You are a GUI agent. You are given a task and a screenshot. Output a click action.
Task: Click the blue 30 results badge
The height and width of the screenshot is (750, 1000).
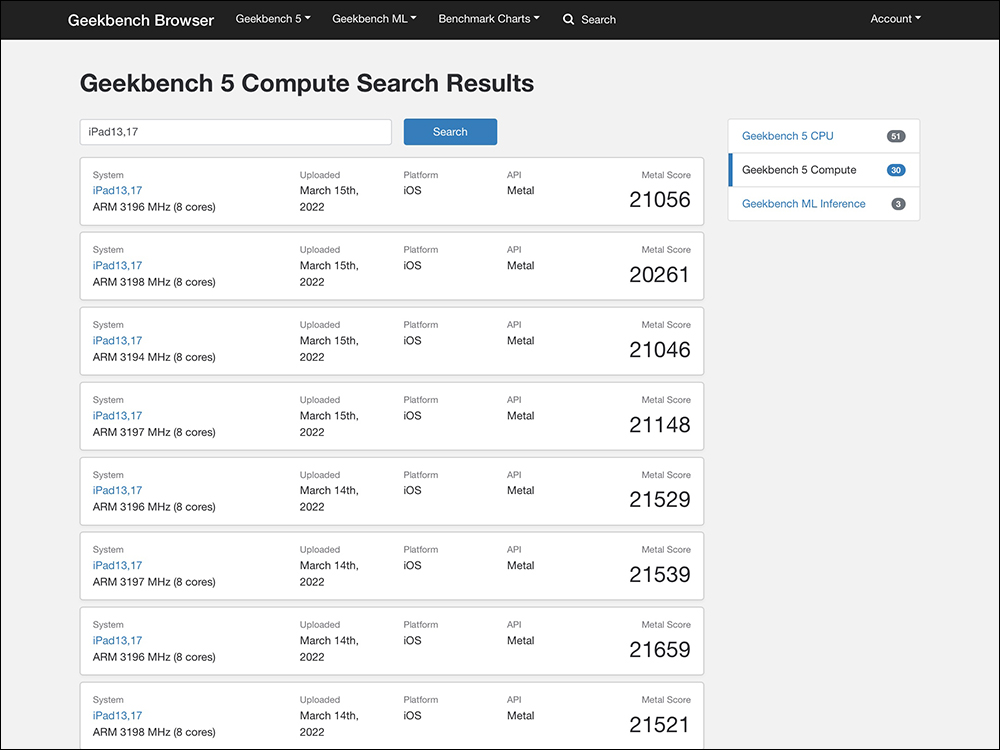tap(896, 170)
